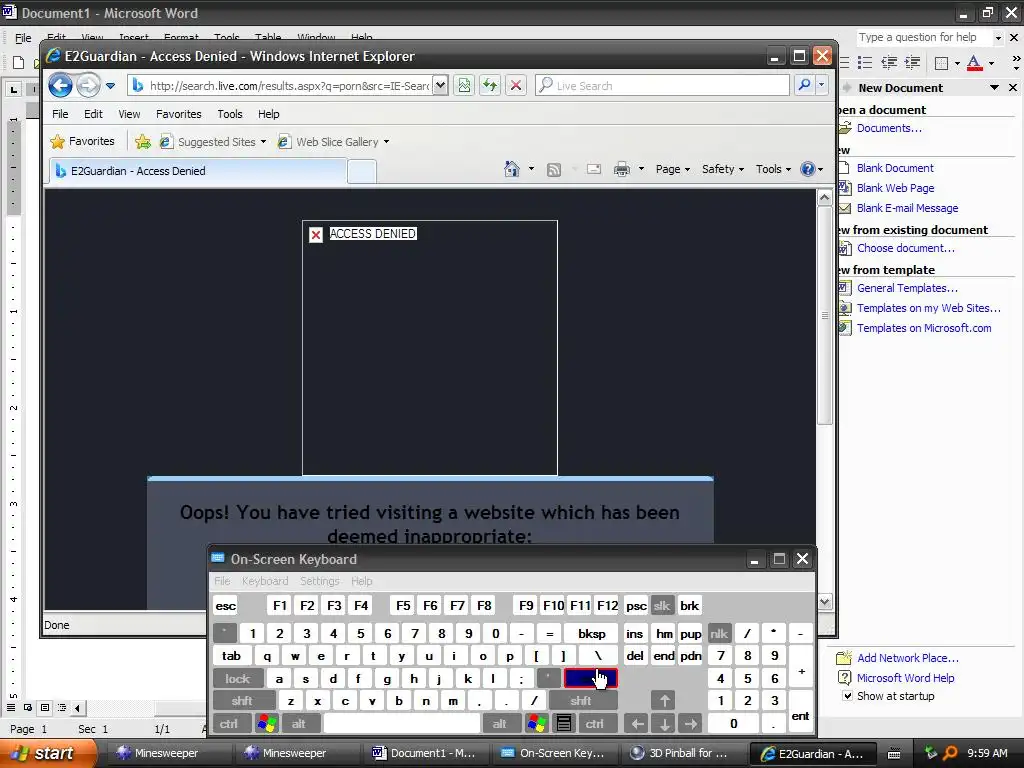The height and width of the screenshot is (768, 1024).
Task: Expand the Suggested Sites dropdown
Action: (263, 142)
